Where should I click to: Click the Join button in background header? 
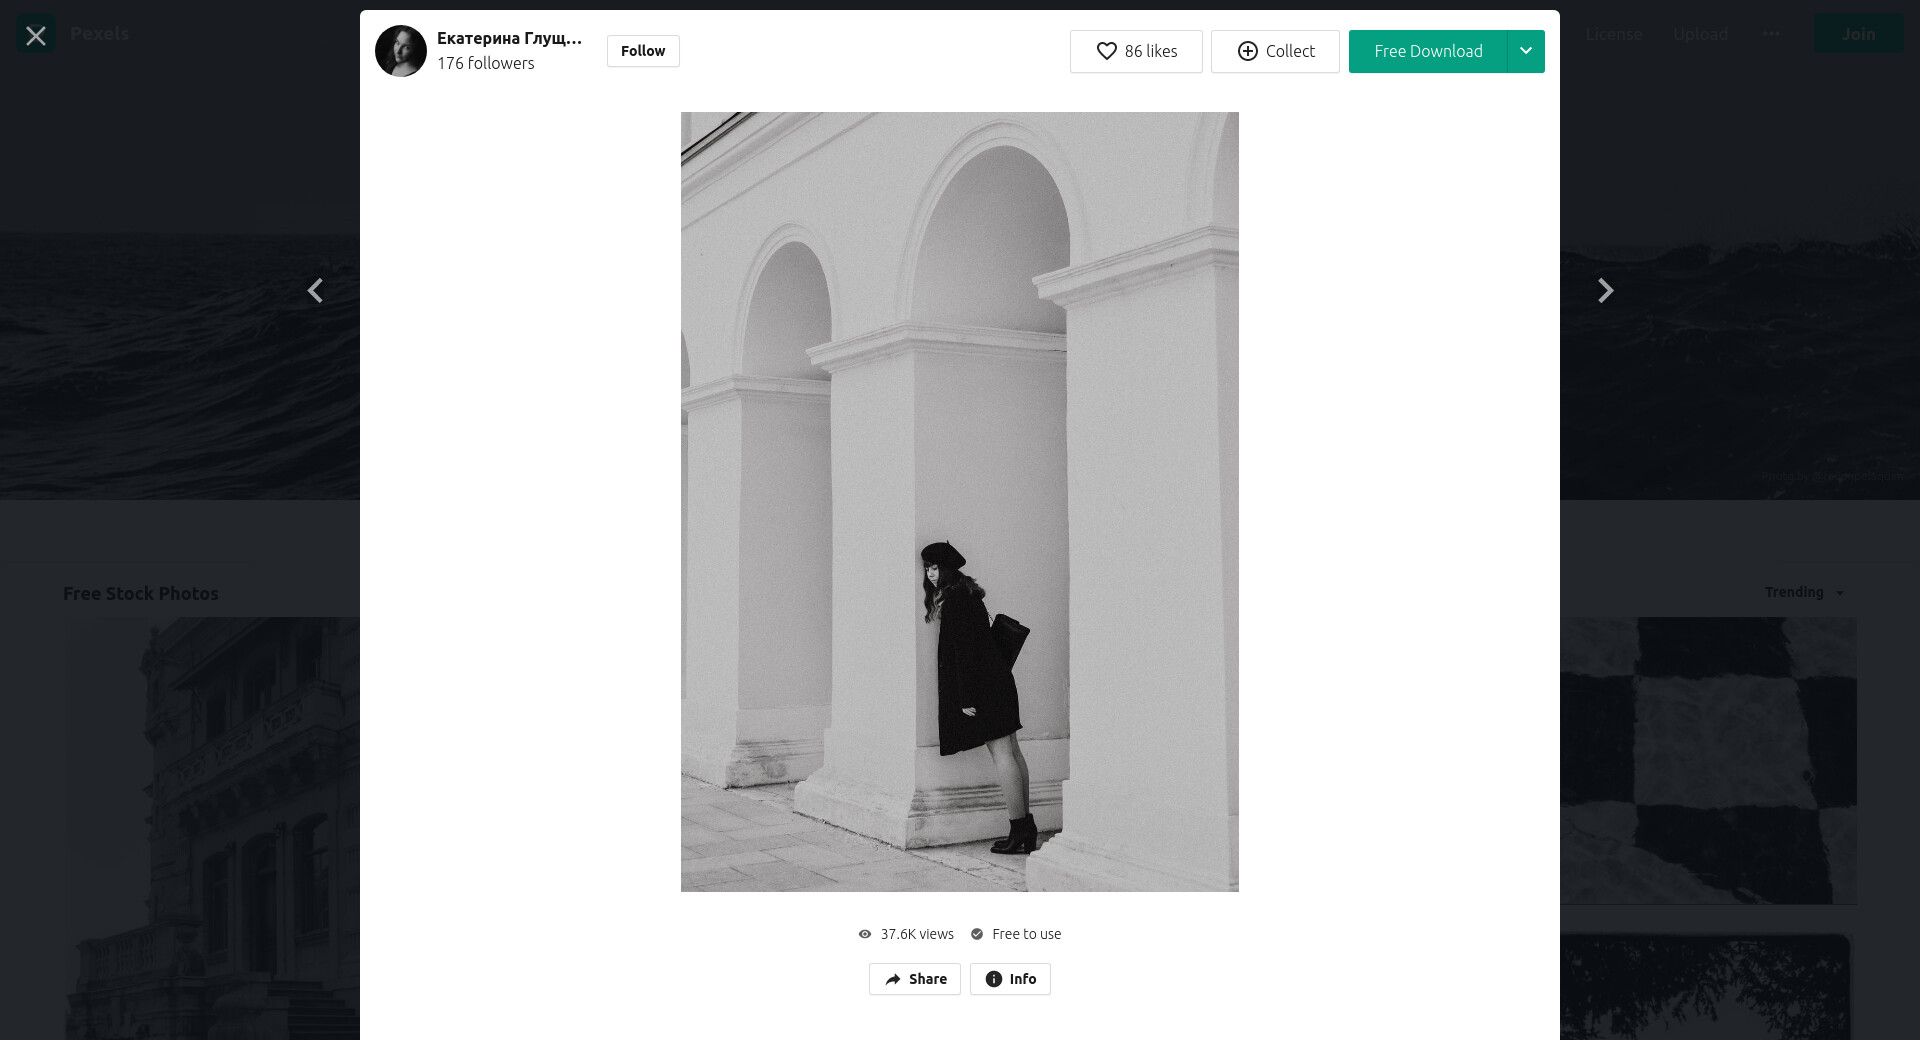pyautogui.click(x=1859, y=34)
